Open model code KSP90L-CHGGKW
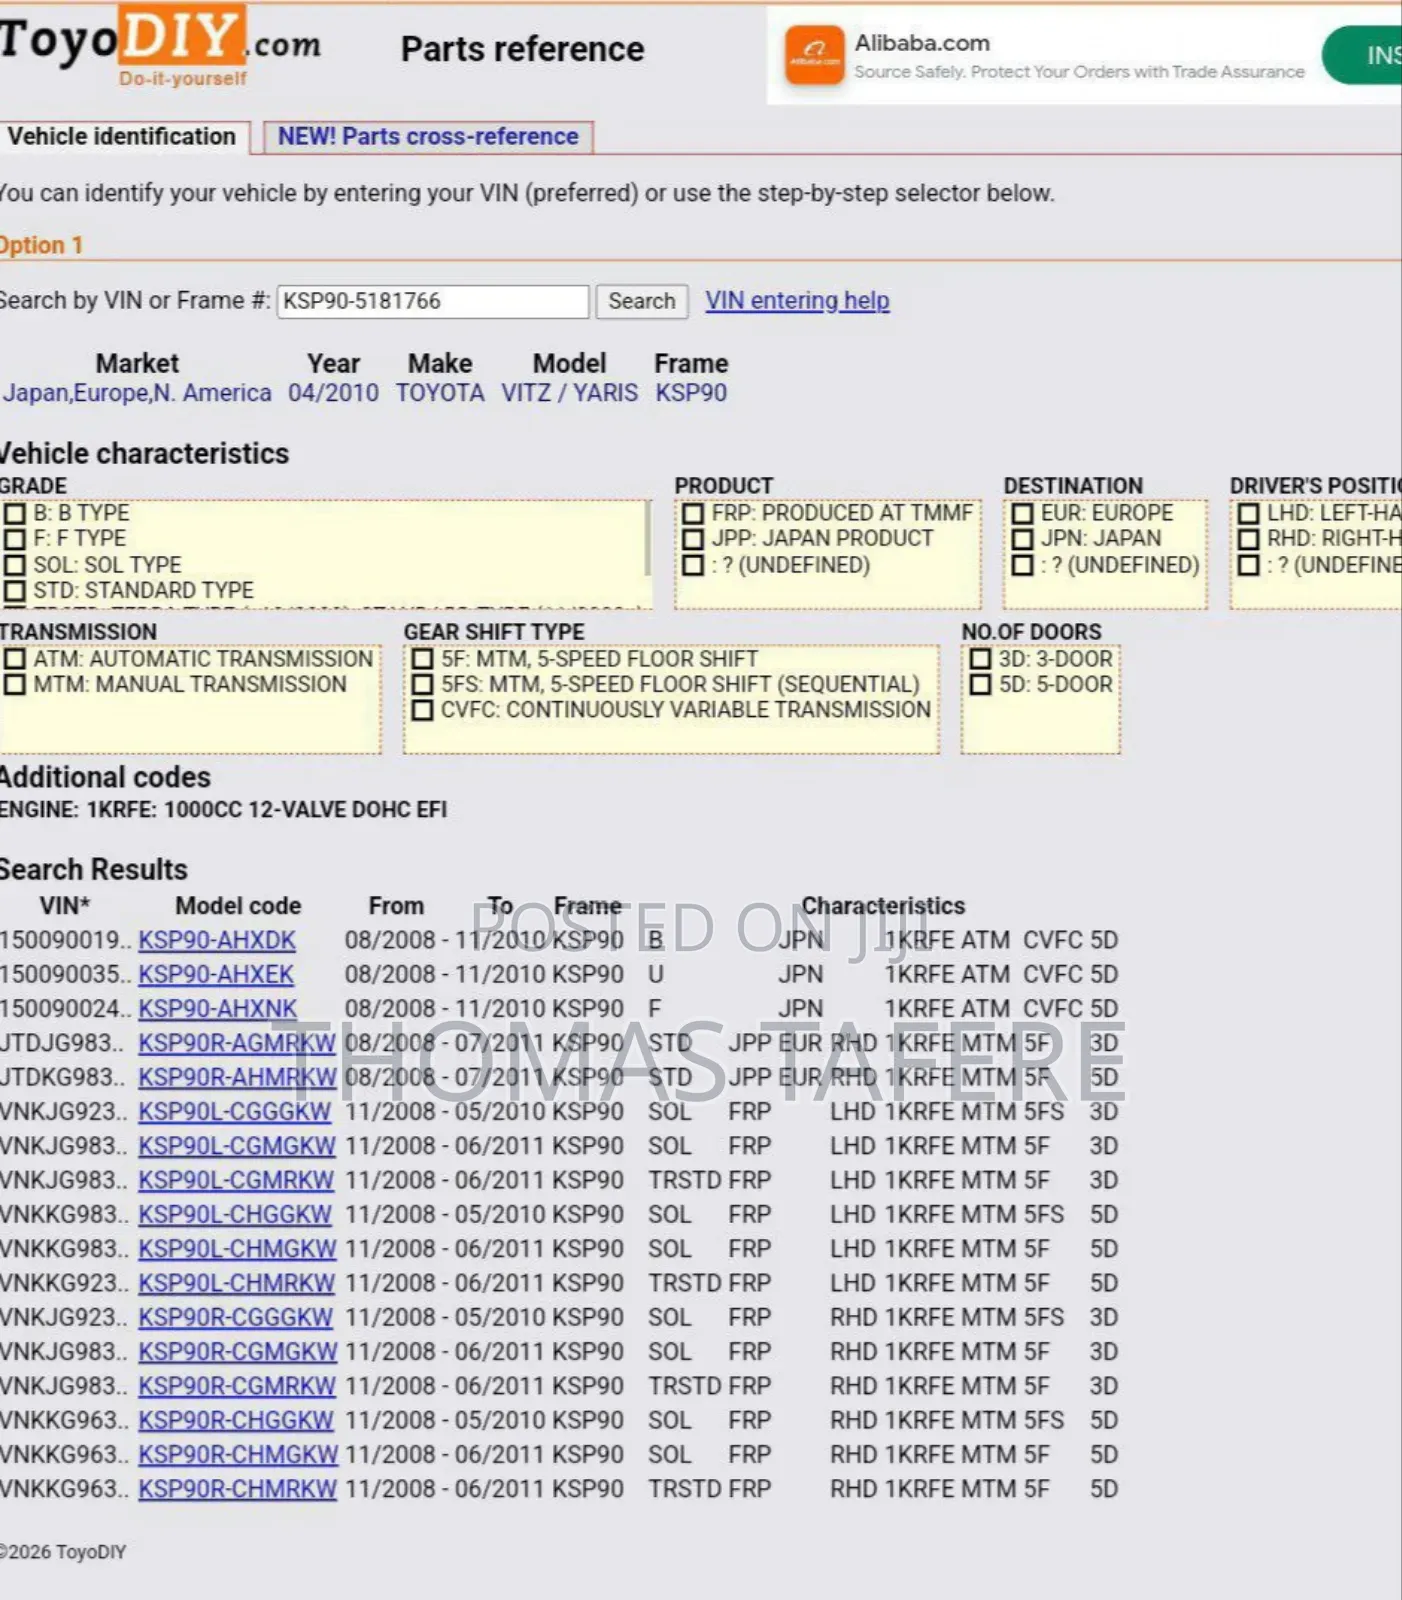The width and height of the screenshot is (1402, 1600). tap(234, 1215)
